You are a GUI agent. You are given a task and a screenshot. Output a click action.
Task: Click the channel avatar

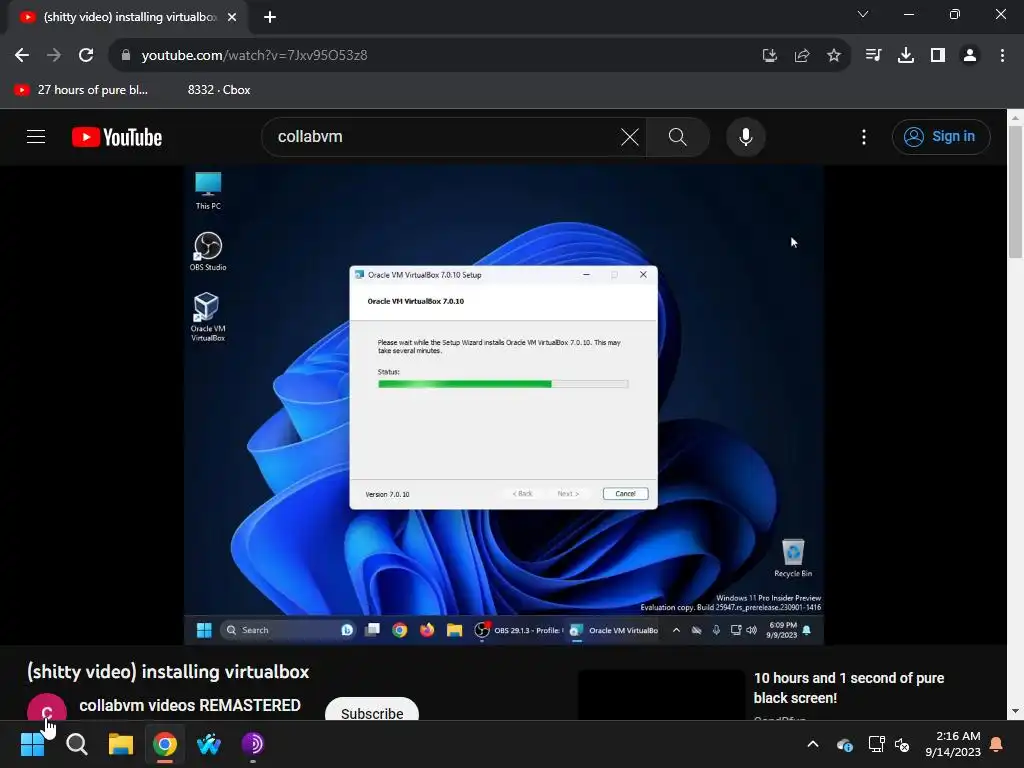click(x=46, y=708)
